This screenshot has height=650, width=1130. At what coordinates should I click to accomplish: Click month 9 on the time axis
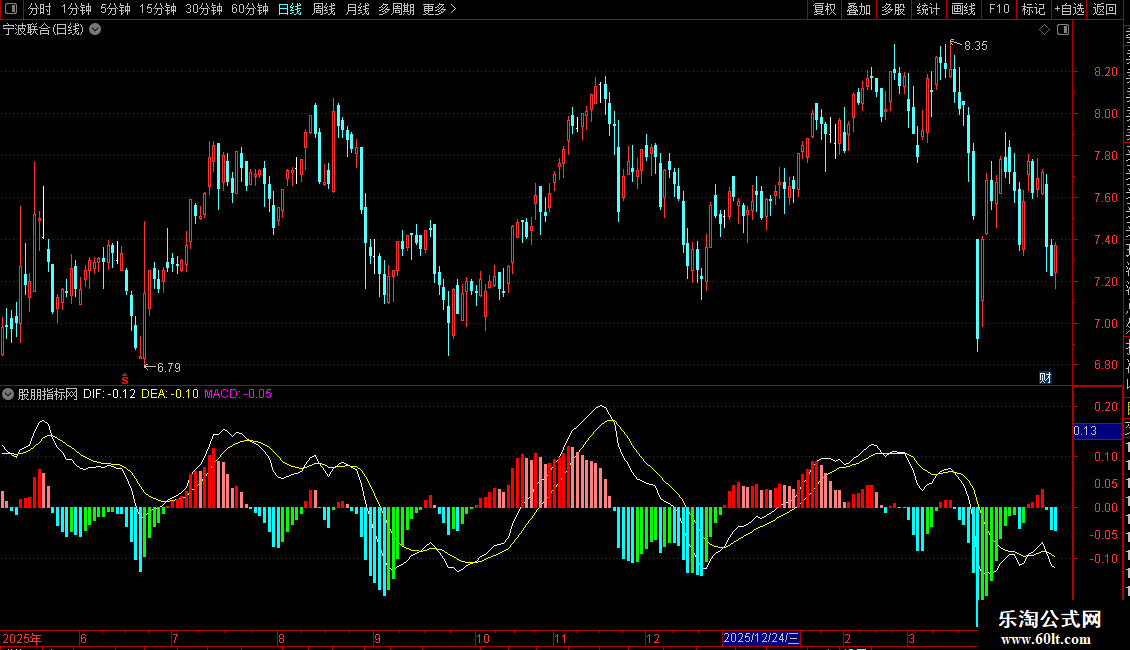tap(377, 638)
